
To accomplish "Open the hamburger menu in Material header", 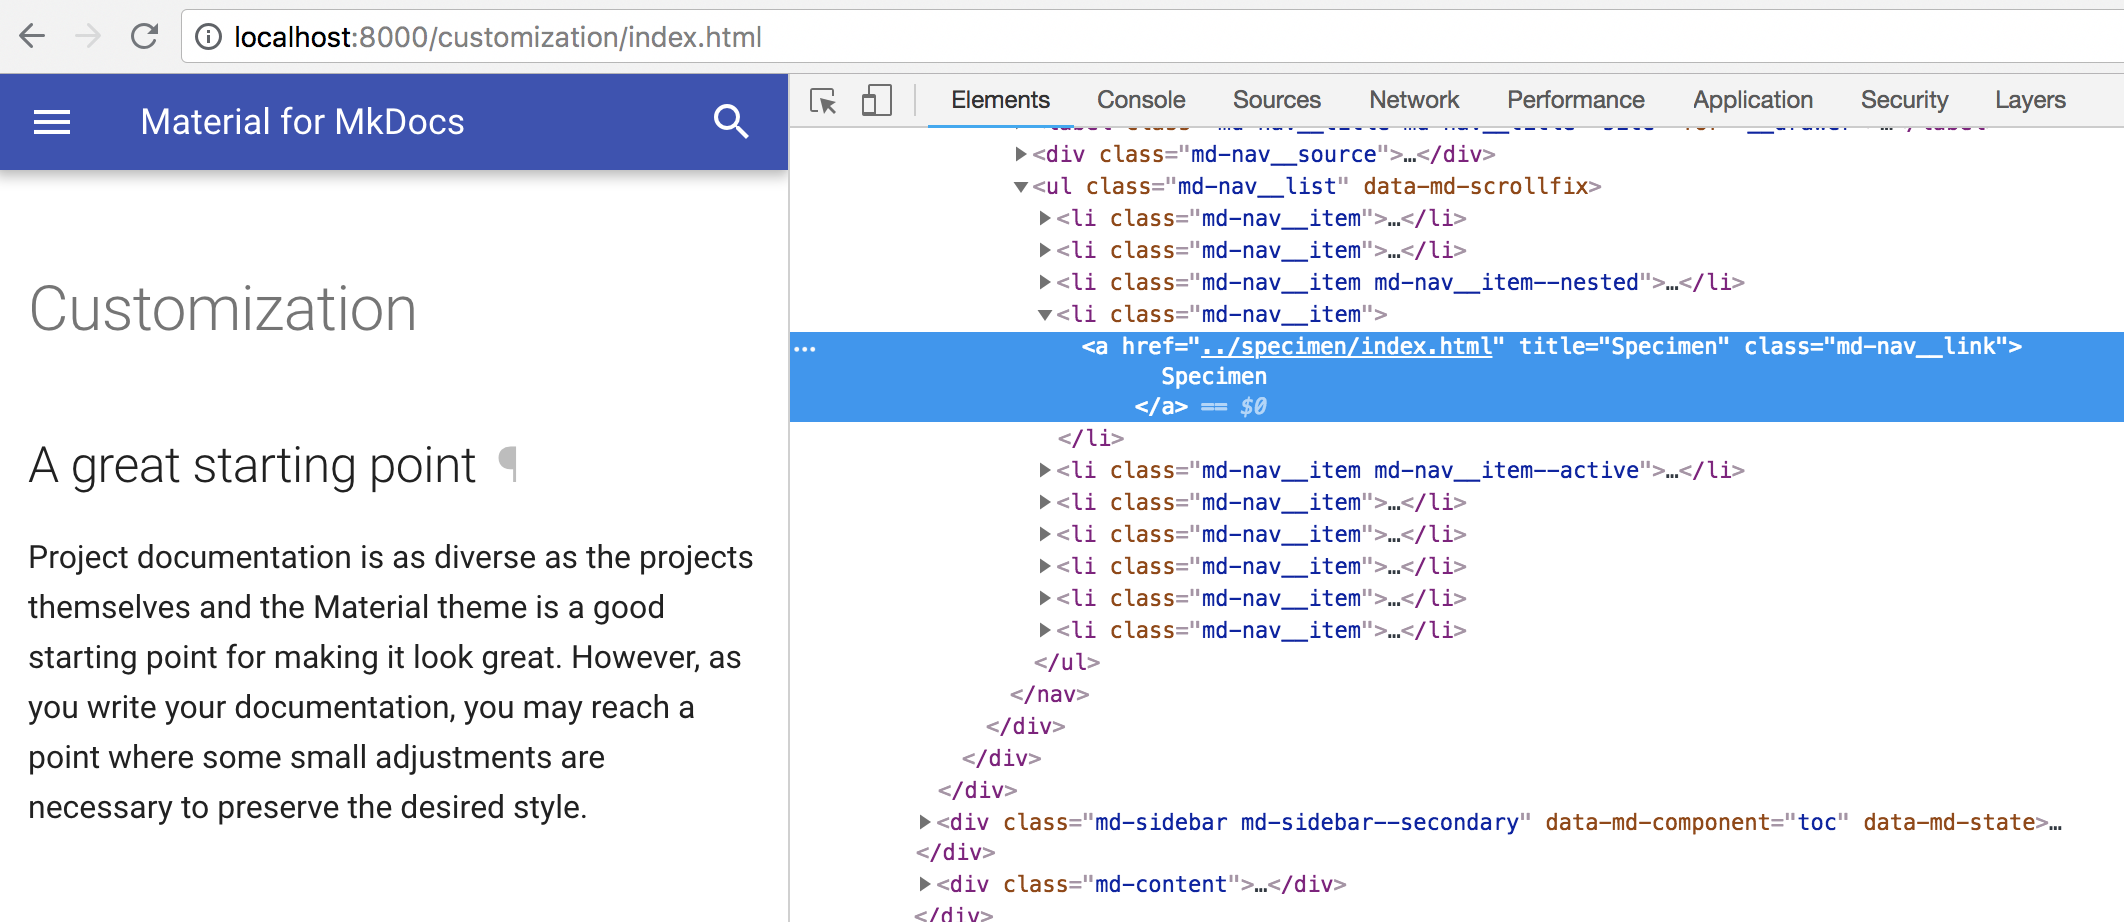I will tap(50, 121).
